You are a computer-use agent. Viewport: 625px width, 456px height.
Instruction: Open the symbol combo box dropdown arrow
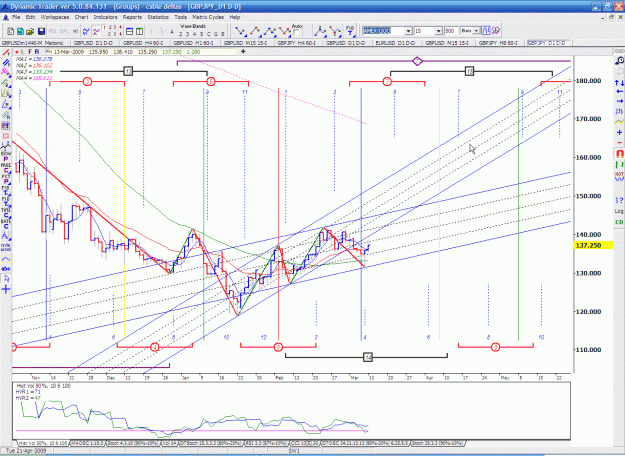tap(408, 31)
